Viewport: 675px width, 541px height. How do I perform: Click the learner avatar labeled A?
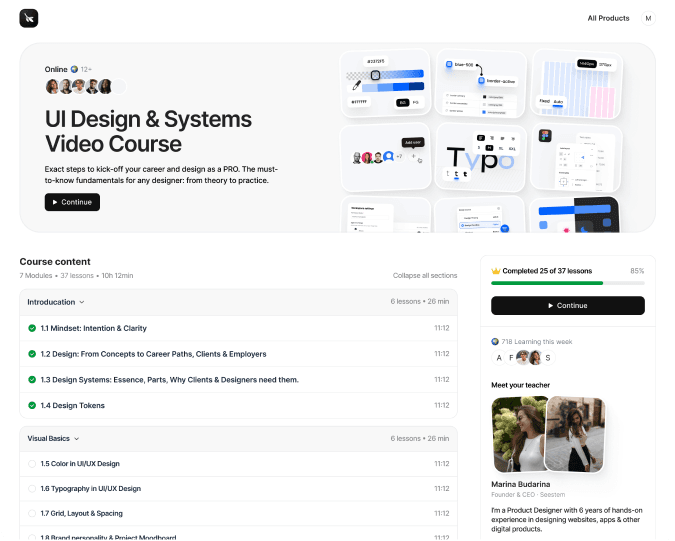(499, 358)
